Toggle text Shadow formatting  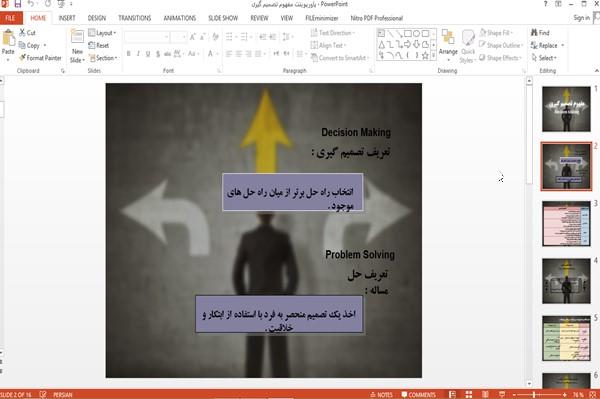pyautogui.click(x=158, y=54)
